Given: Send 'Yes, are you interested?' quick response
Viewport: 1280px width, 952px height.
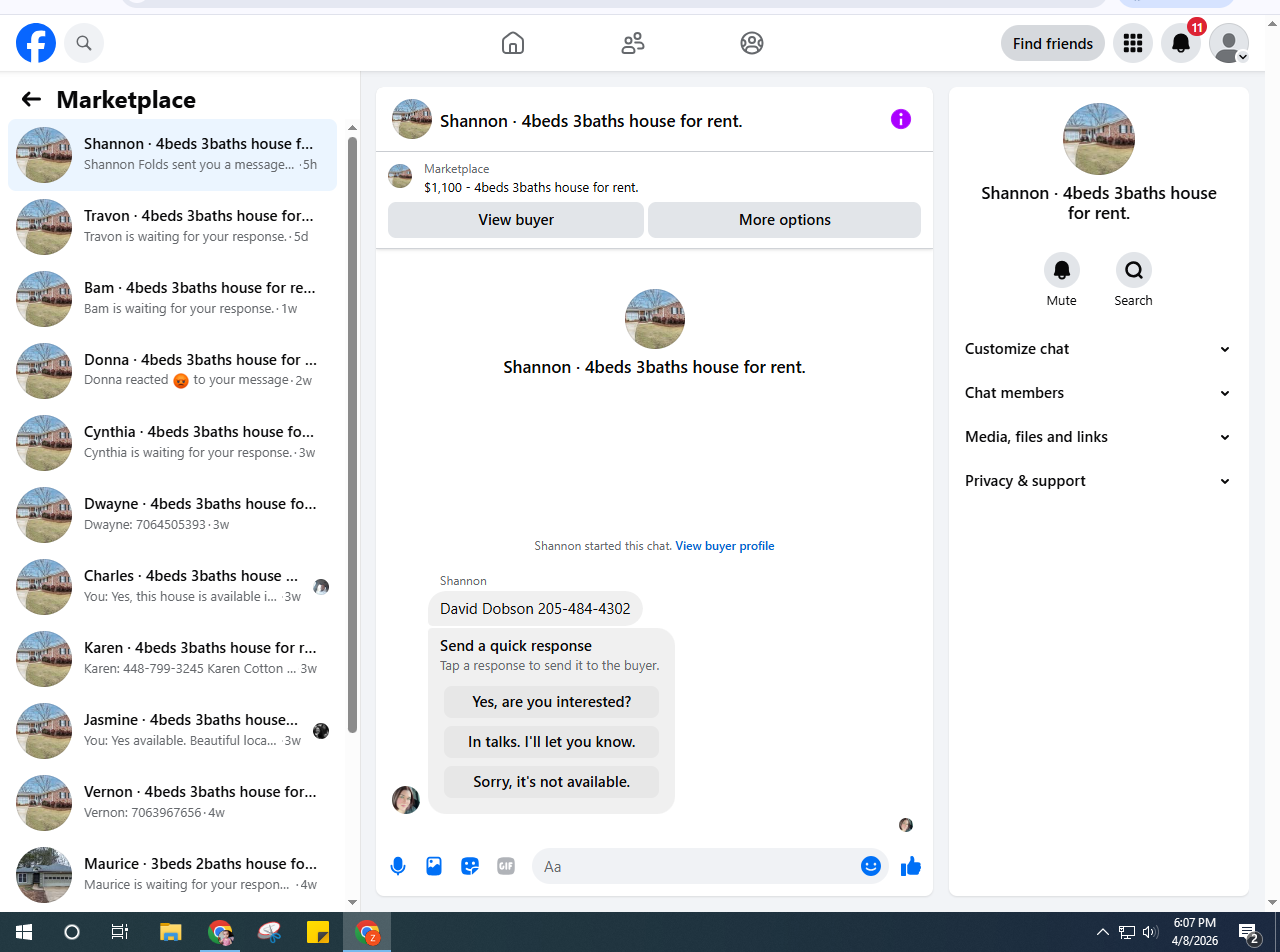Looking at the screenshot, I should [552, 702].
